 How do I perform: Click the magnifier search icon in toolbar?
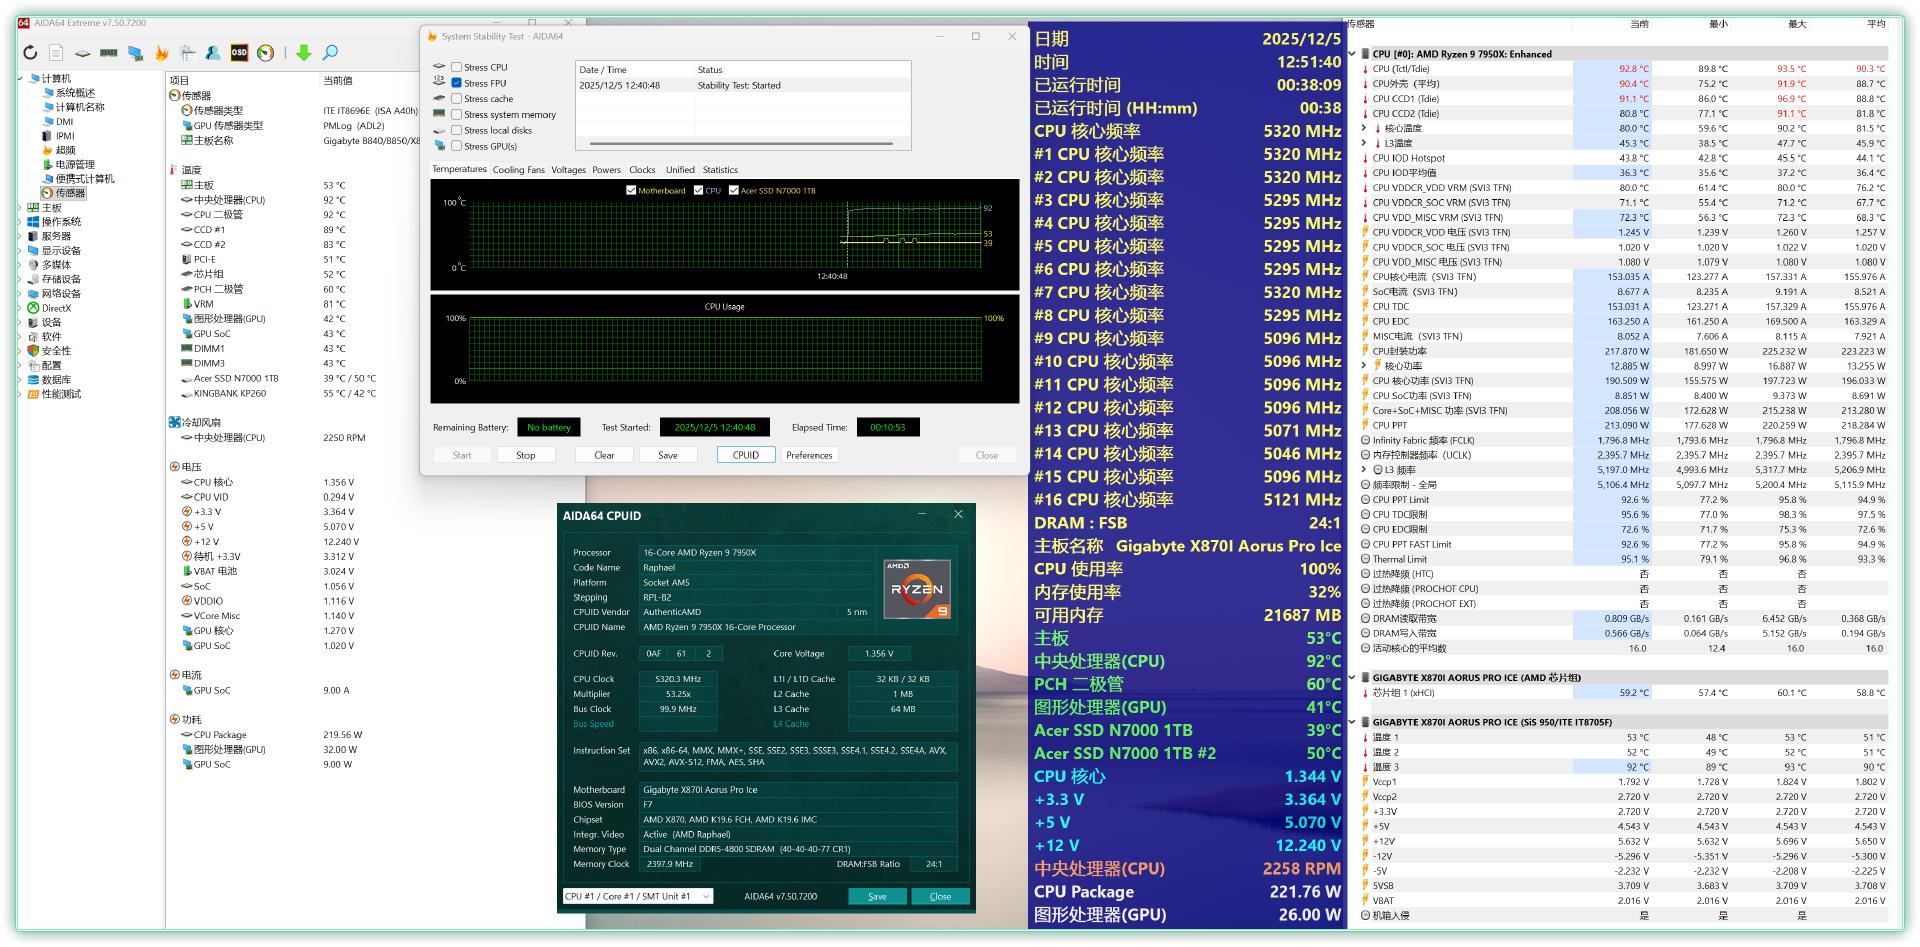pos(330,53)
